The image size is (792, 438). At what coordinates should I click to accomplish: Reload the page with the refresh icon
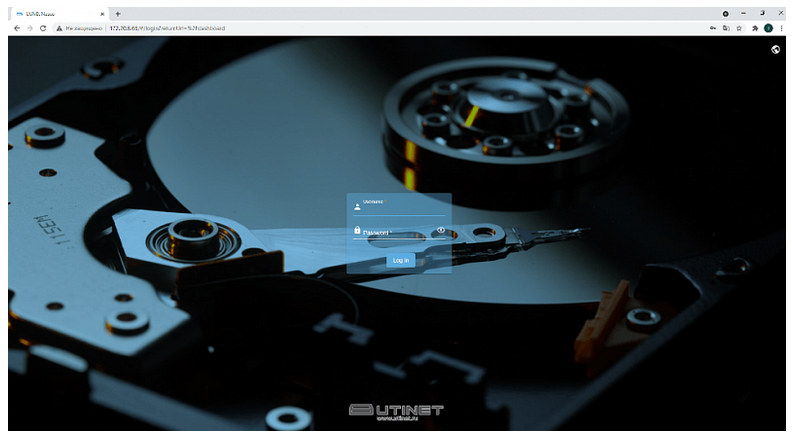[x=43, y=28]
